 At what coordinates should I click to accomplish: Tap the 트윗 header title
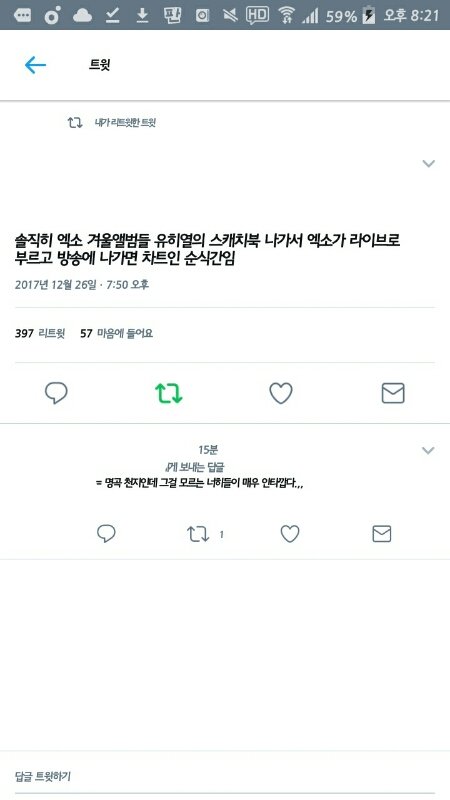pos(100,65)
